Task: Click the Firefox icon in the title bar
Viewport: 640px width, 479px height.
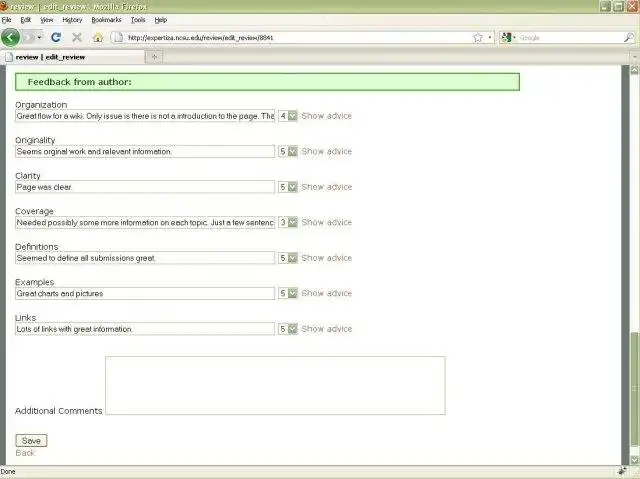Action: click(4, 7)
